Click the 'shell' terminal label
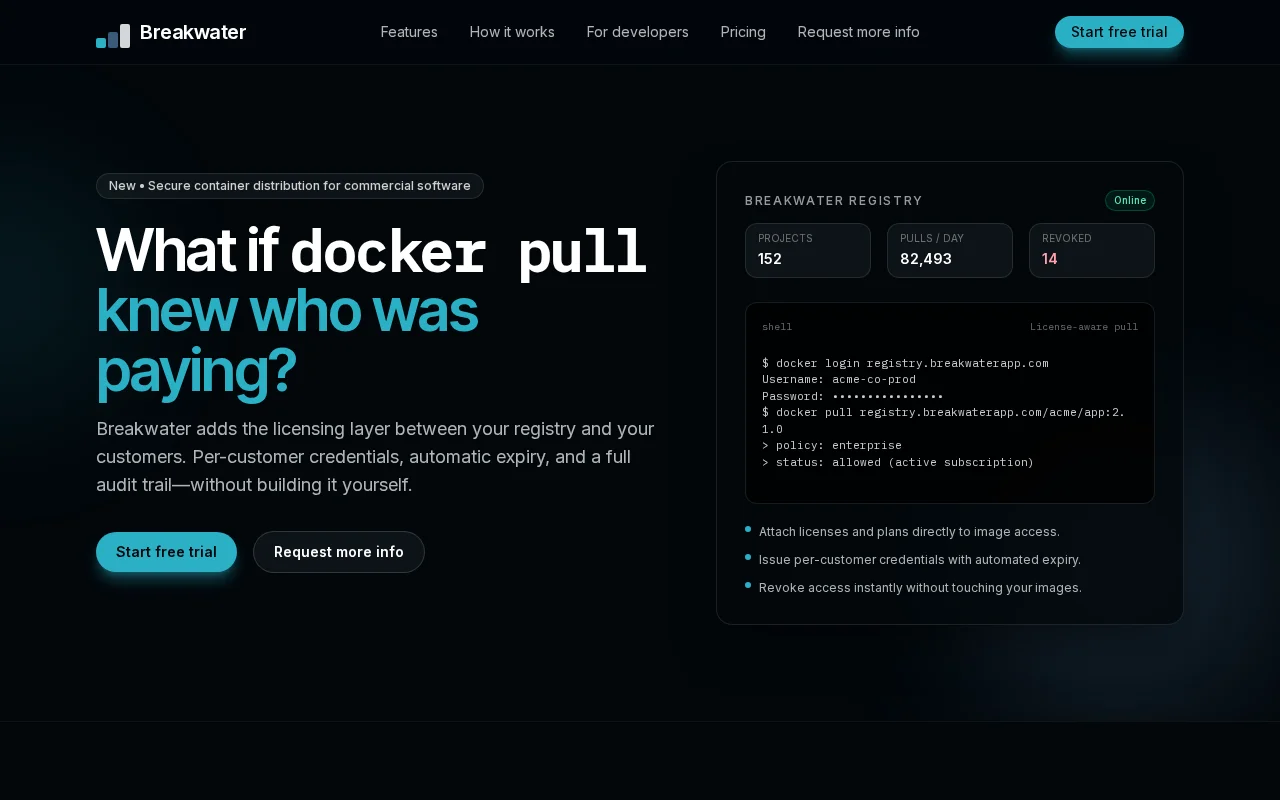The width and height of the screenshot is (1280, 800). coord(777,327)
